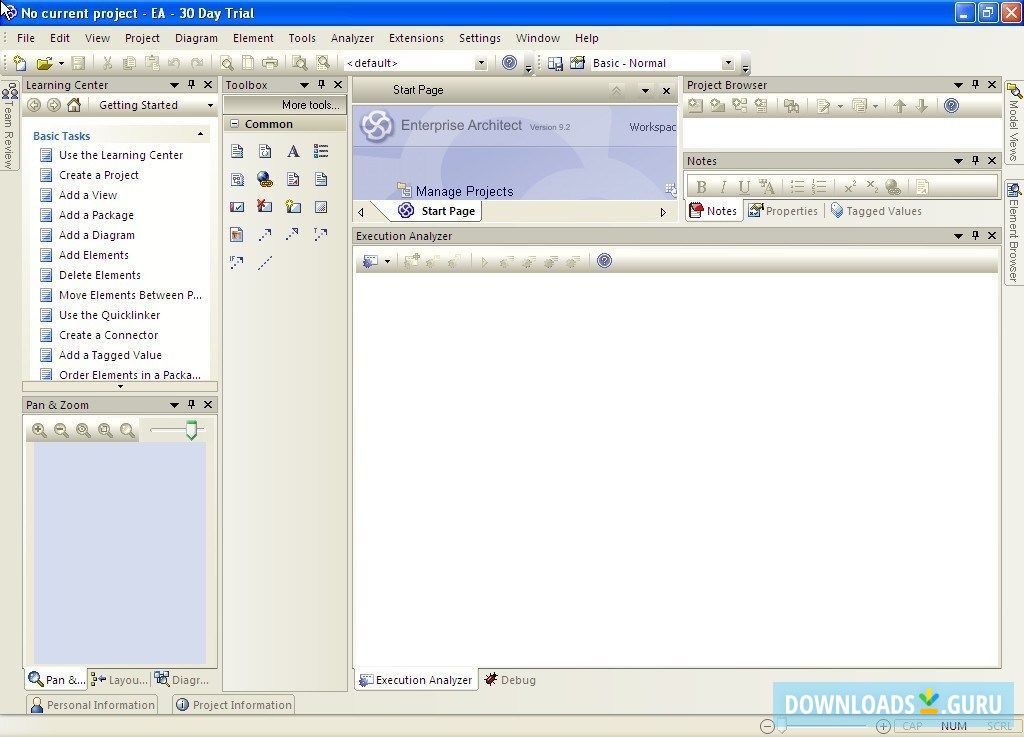Pin the Project Browser panel
Viewport: 1024px width, 737px height.
pos(975,84)
